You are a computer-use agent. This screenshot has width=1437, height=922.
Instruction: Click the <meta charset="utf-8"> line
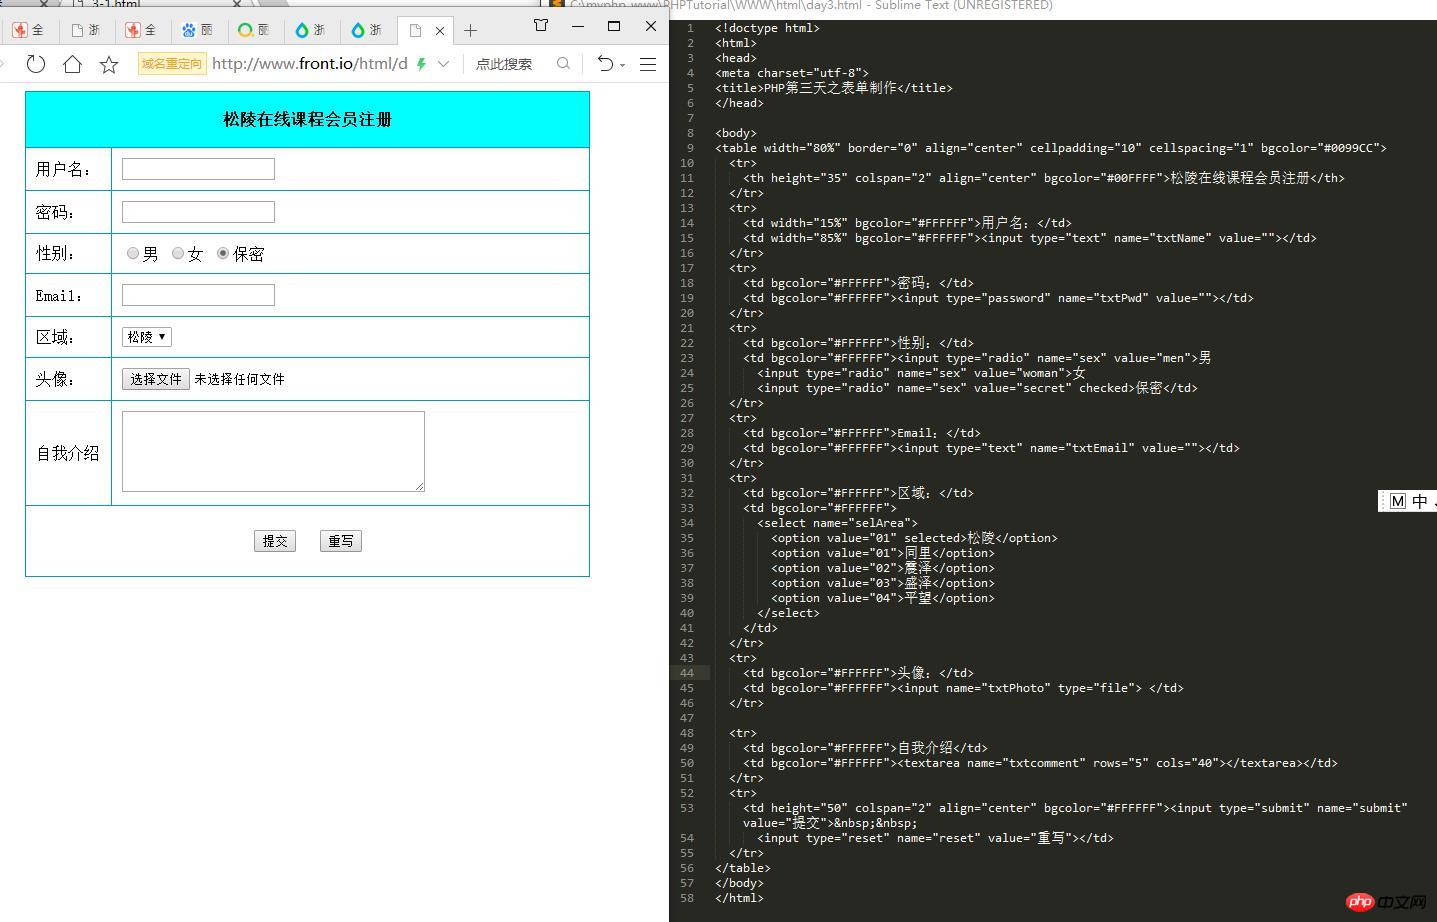click(x=792, y=73)
